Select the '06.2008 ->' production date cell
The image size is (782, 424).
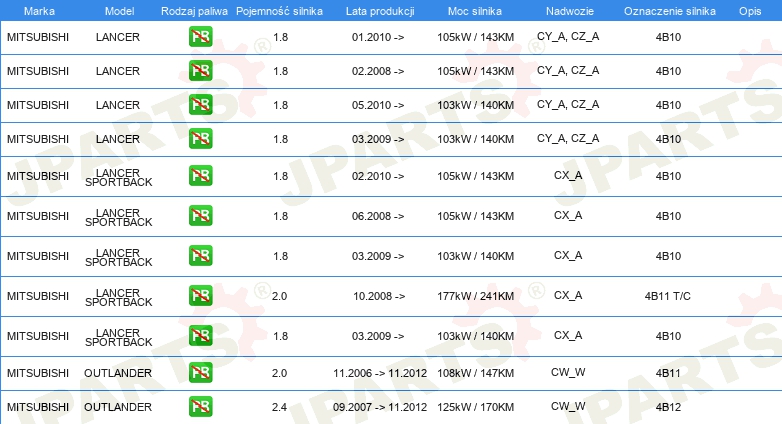click(x=378, y=216)
